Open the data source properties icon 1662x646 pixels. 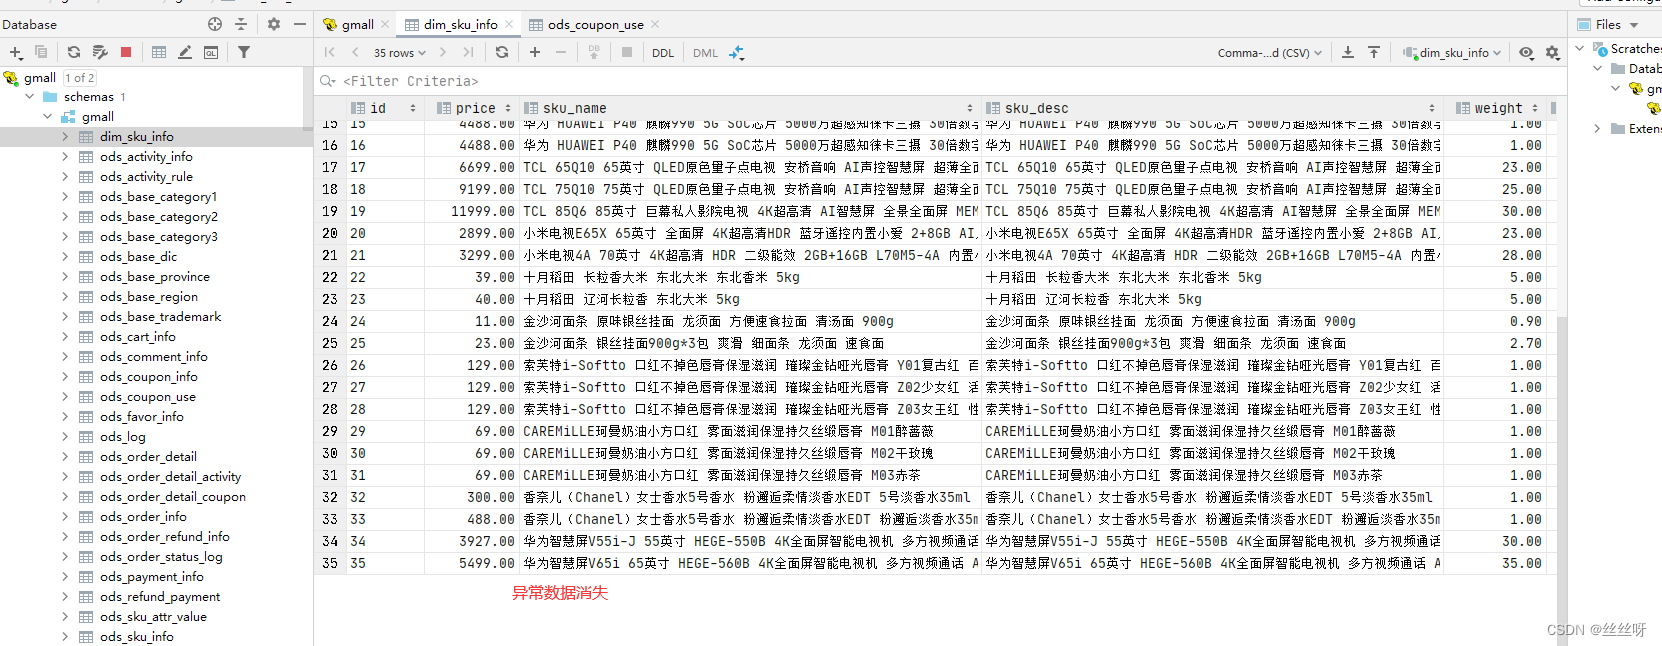coord(99,52)
